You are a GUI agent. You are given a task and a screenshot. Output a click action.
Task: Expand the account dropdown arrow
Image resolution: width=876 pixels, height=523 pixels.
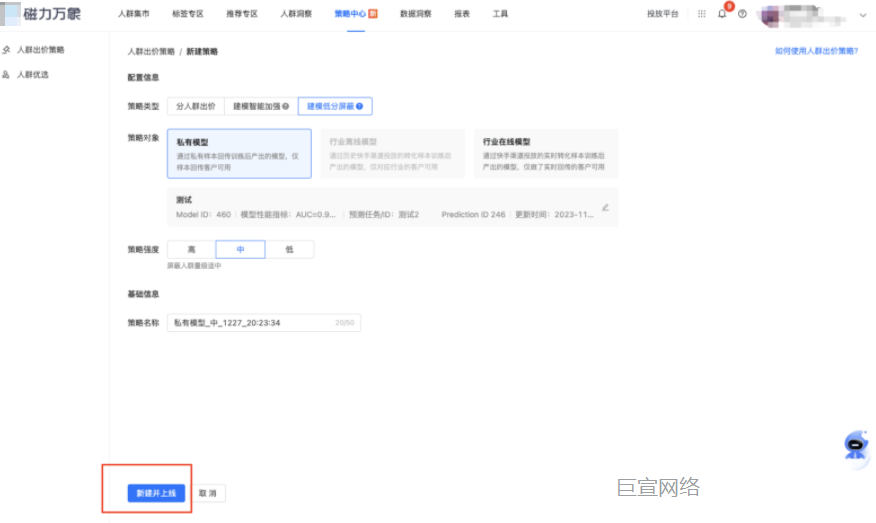click(863, 15)
